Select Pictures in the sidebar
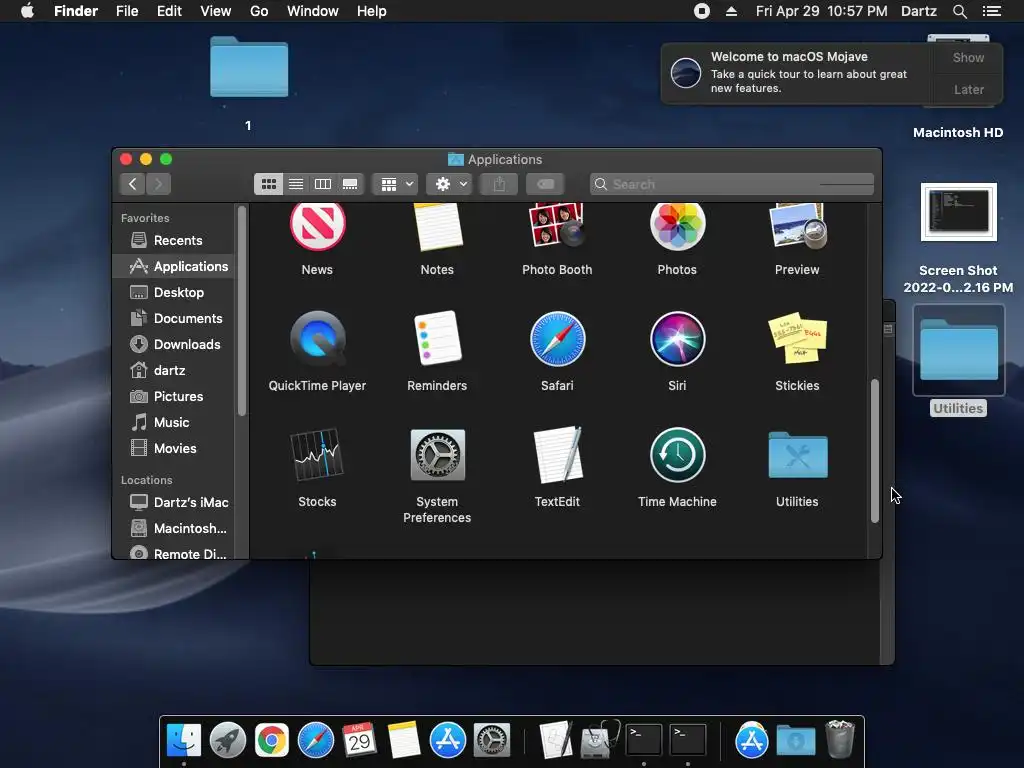The image size is (1024, 768). pyautogui.click(x=173, y=396)
